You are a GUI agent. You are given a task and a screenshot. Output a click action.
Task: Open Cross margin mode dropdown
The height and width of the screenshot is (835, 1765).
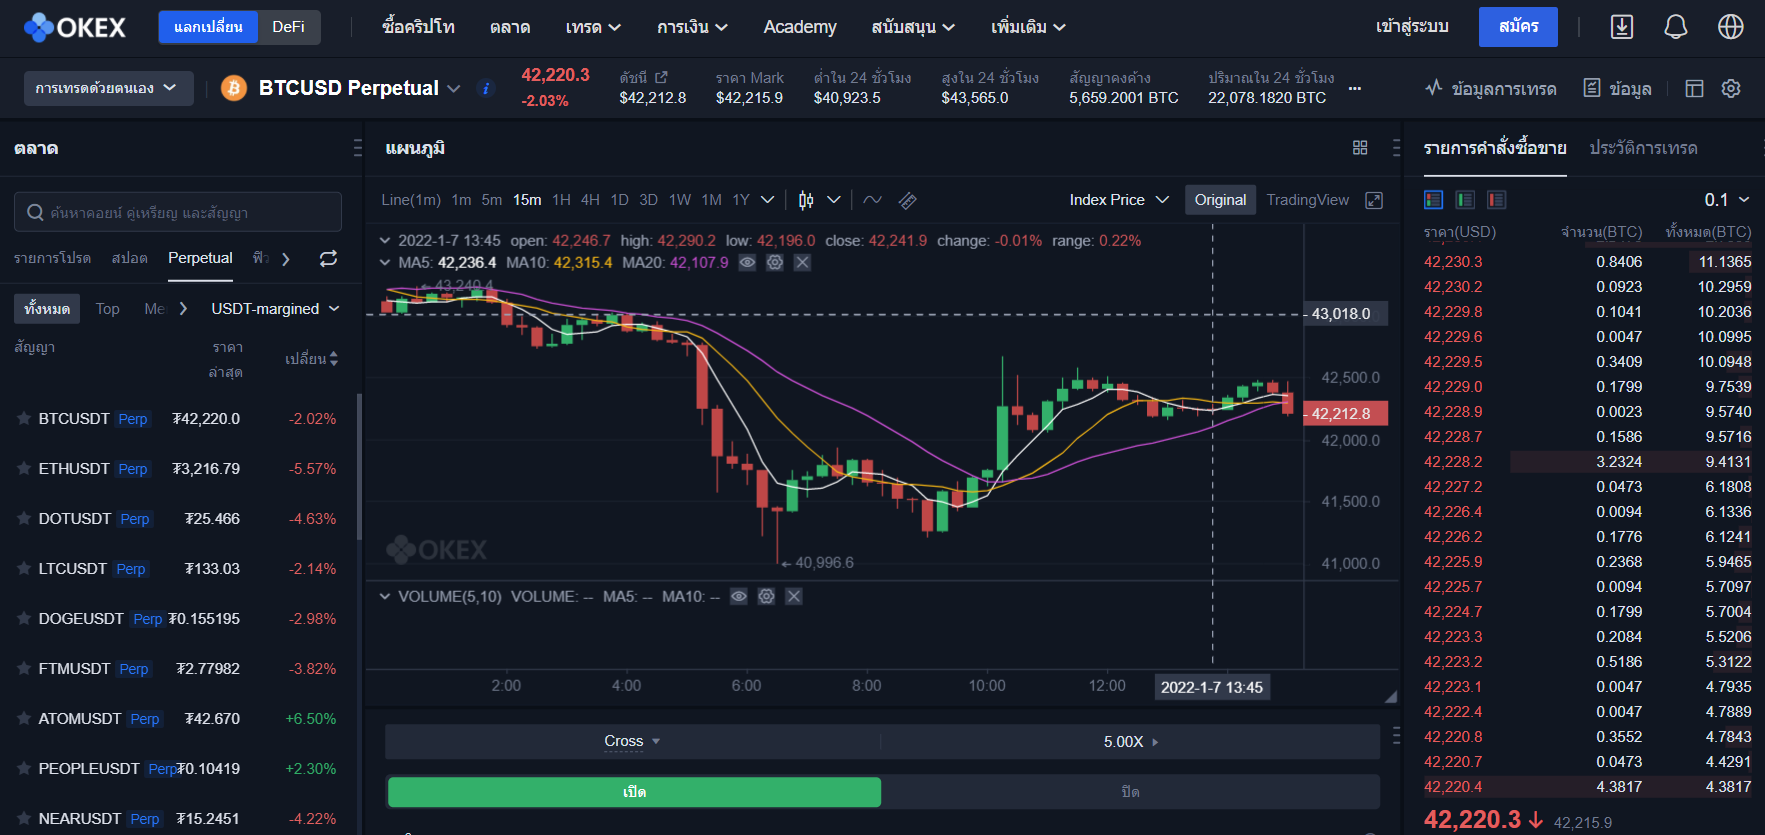click(x=632, y=742)
